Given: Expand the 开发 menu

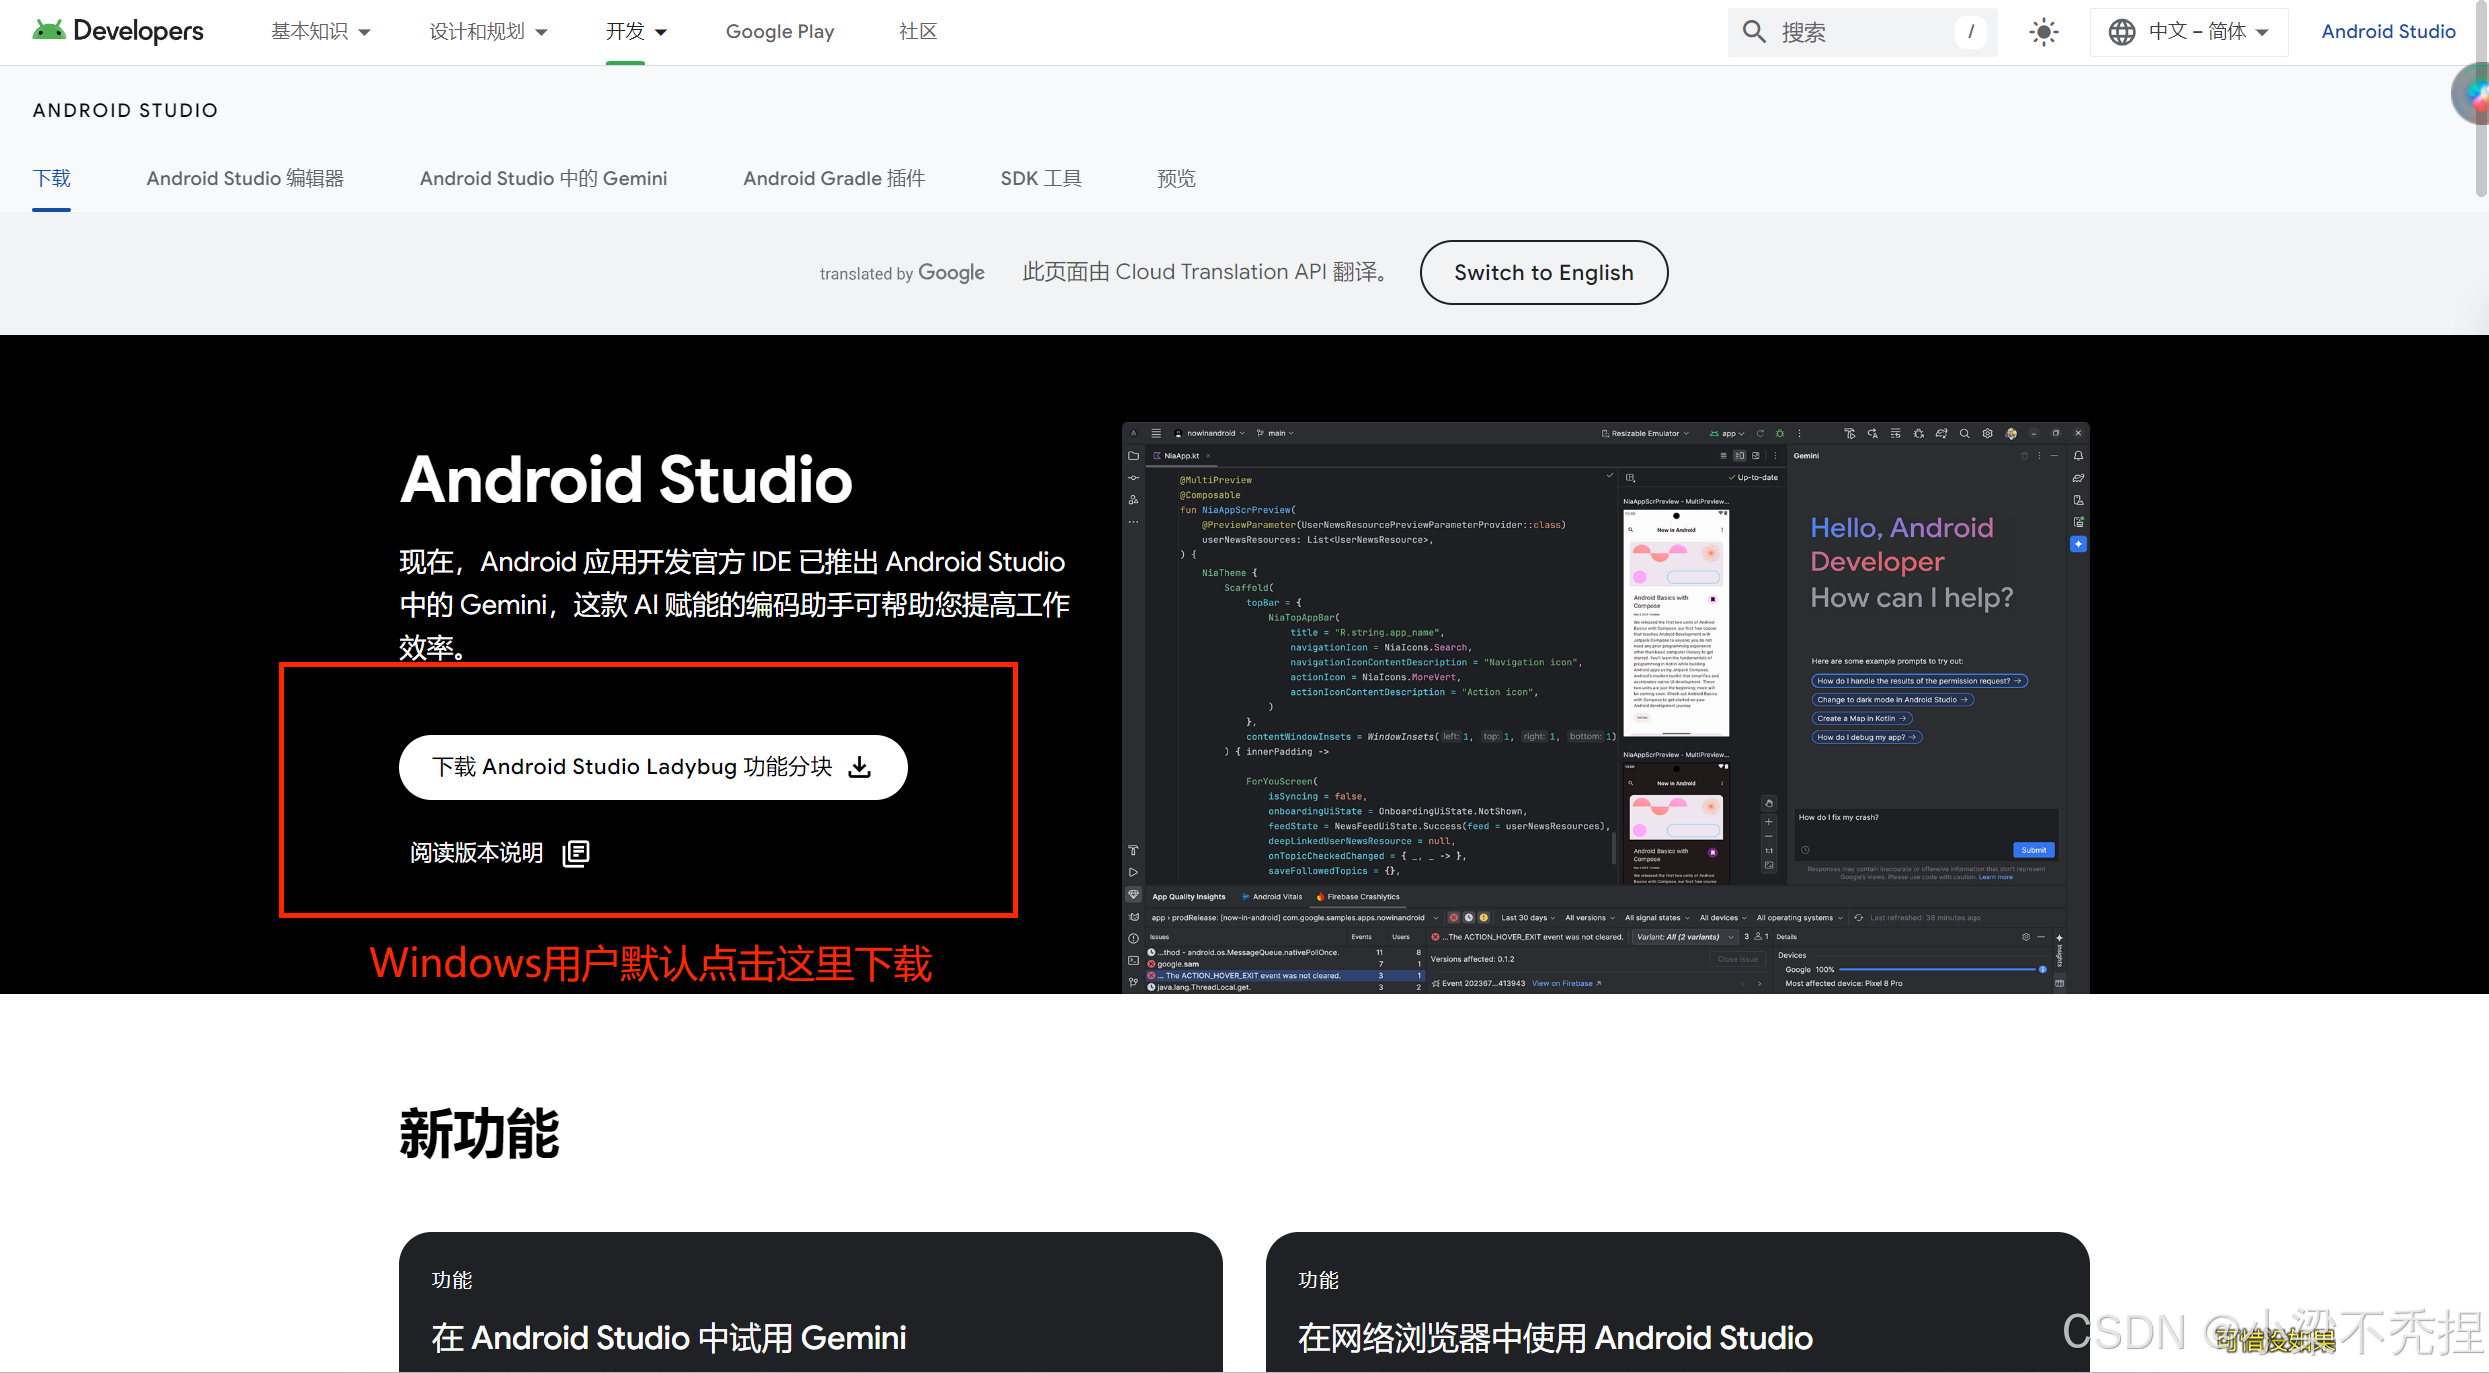Looking at the screenshot, I should [636, 32].
